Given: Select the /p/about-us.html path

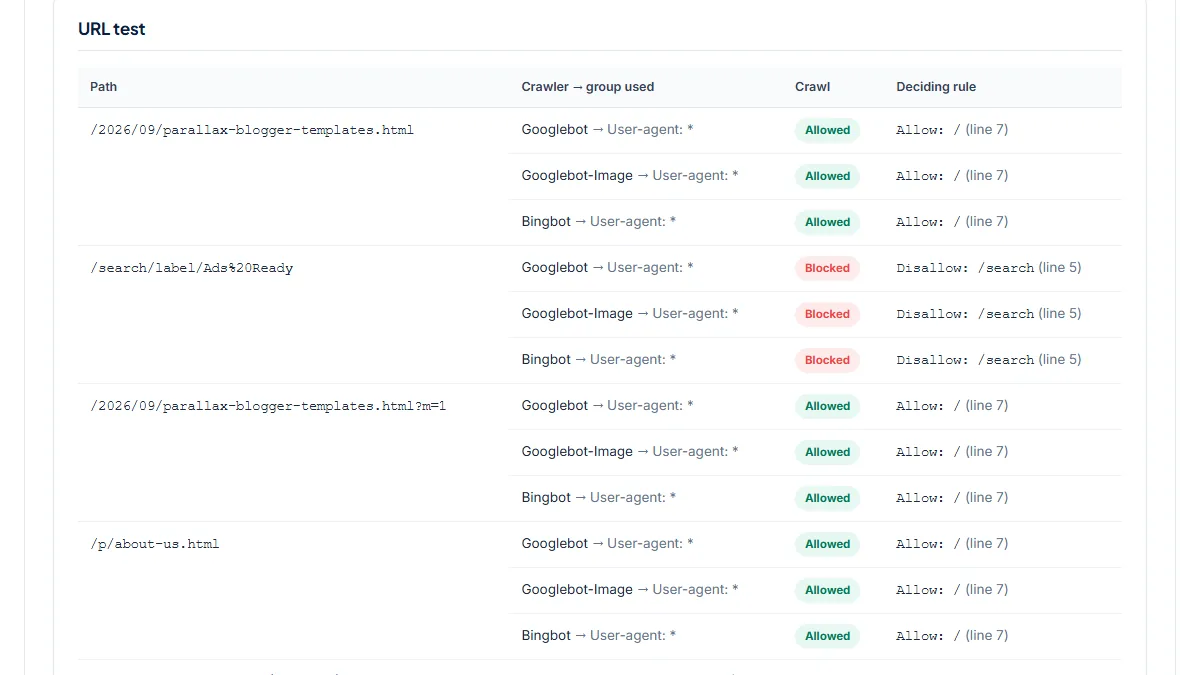Looking at the screenshot, I should click(155, 544).
